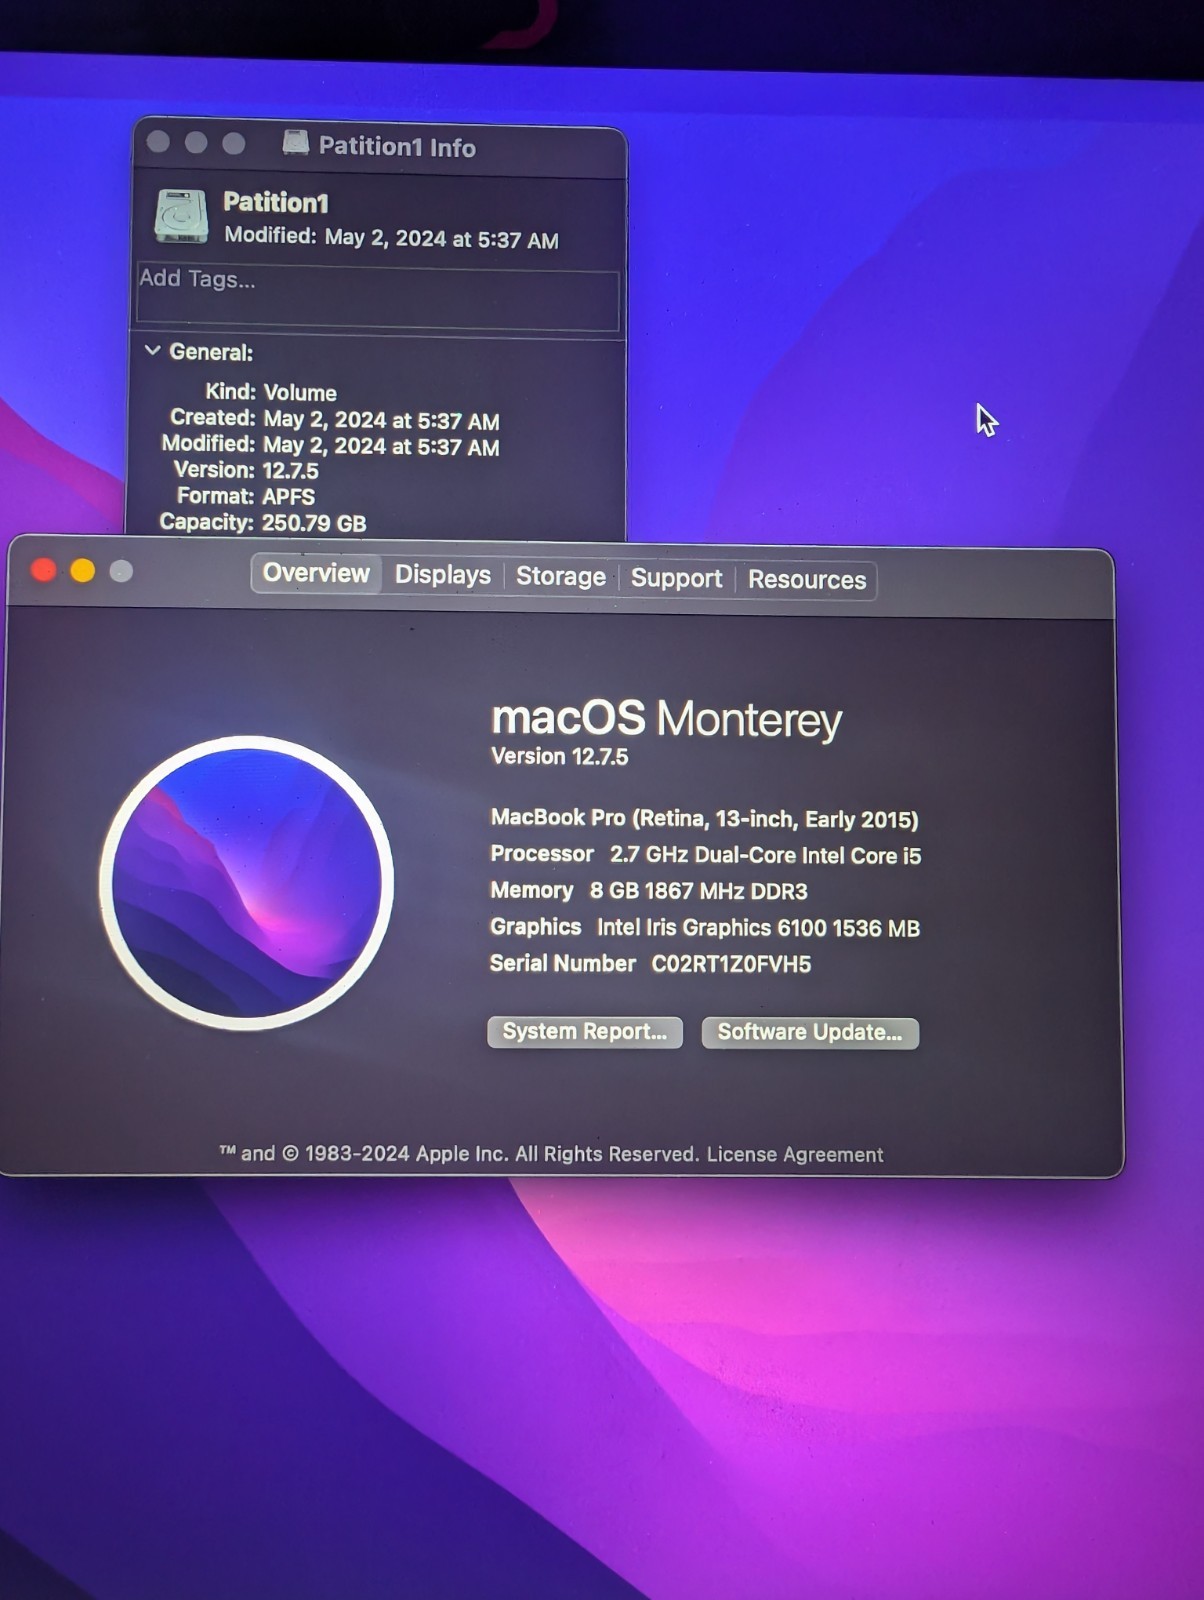
Task: Click the small disk icon in Patition1 Info title bar
Action: point(295,144)
